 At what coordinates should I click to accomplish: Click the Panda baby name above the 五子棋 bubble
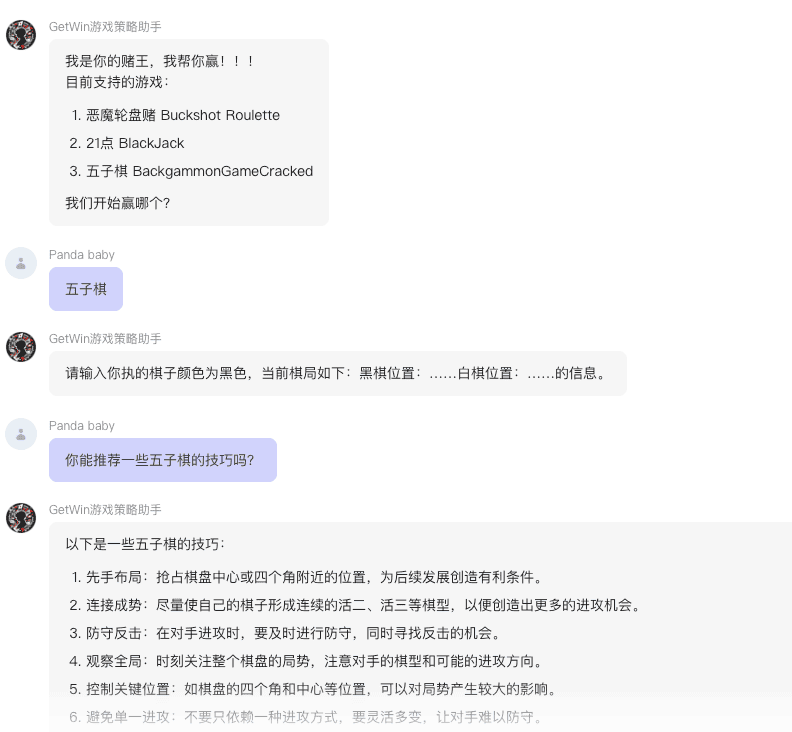click(x=82, y=255)
